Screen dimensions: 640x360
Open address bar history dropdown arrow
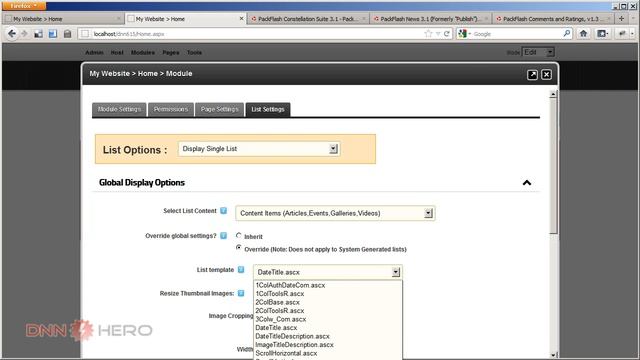[x=438, y=34]
